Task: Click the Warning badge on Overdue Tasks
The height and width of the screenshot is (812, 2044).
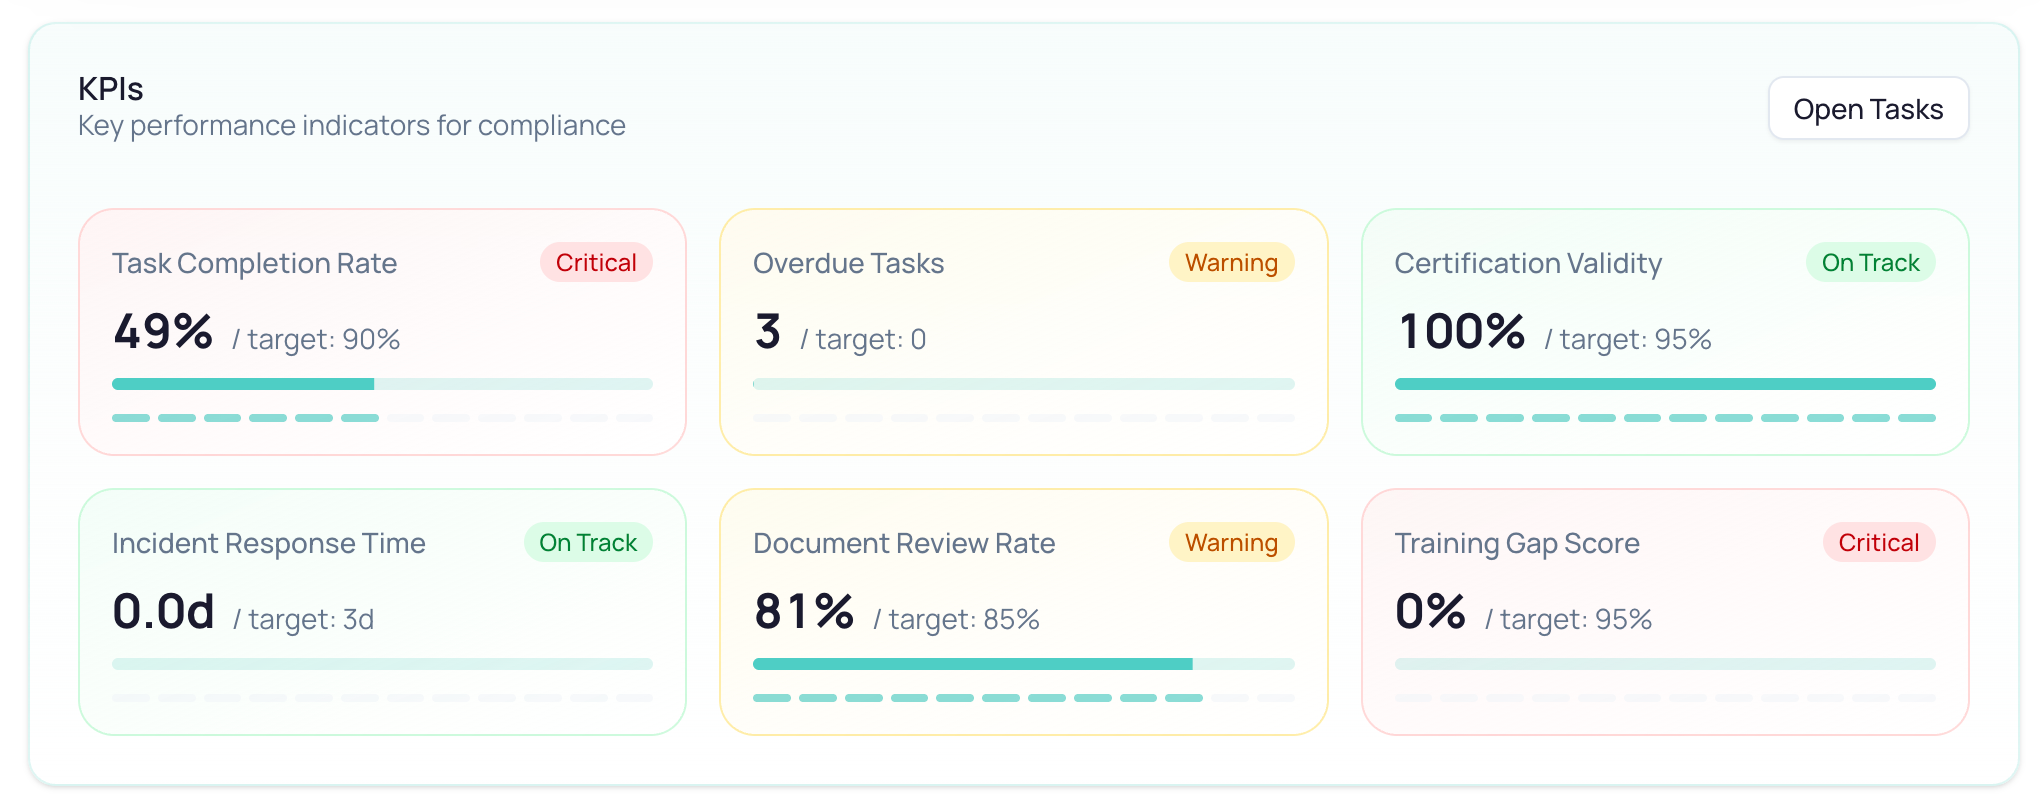Action: pyautogui.click(x=1232, y=263)
